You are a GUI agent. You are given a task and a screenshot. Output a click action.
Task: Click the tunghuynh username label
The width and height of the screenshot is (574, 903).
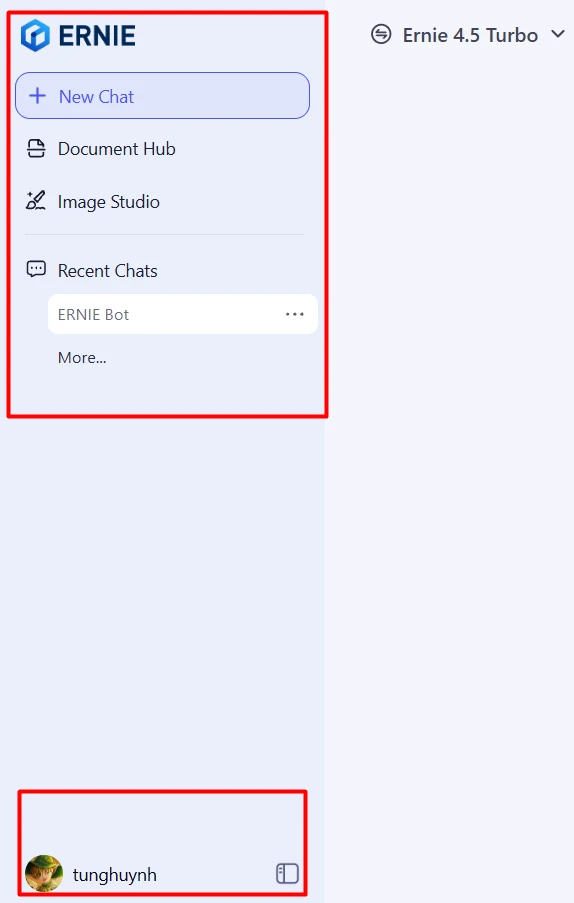[x=115, y=875]
